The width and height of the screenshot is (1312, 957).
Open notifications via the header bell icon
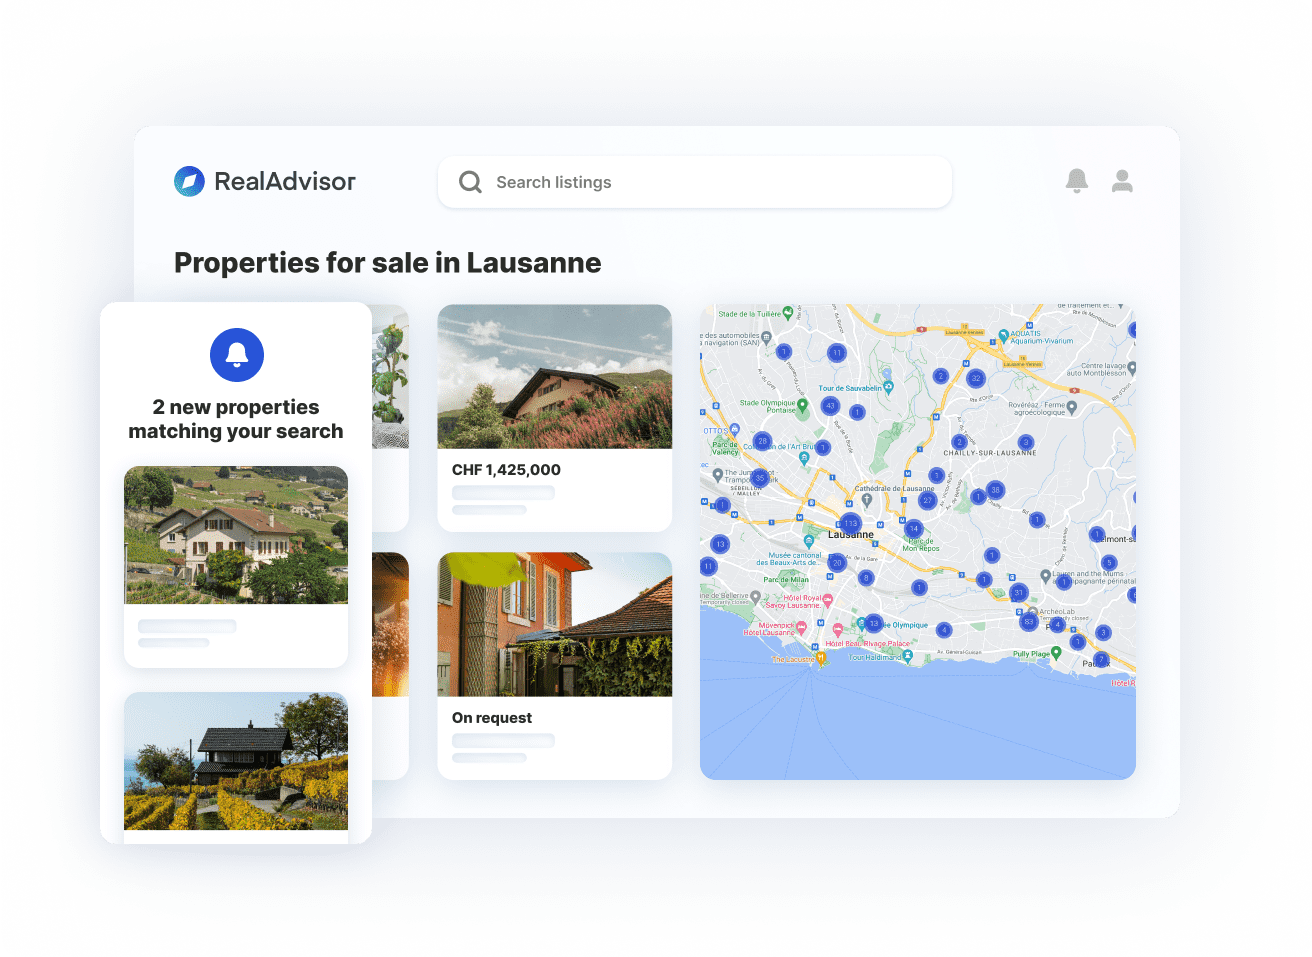[1076, 181]
